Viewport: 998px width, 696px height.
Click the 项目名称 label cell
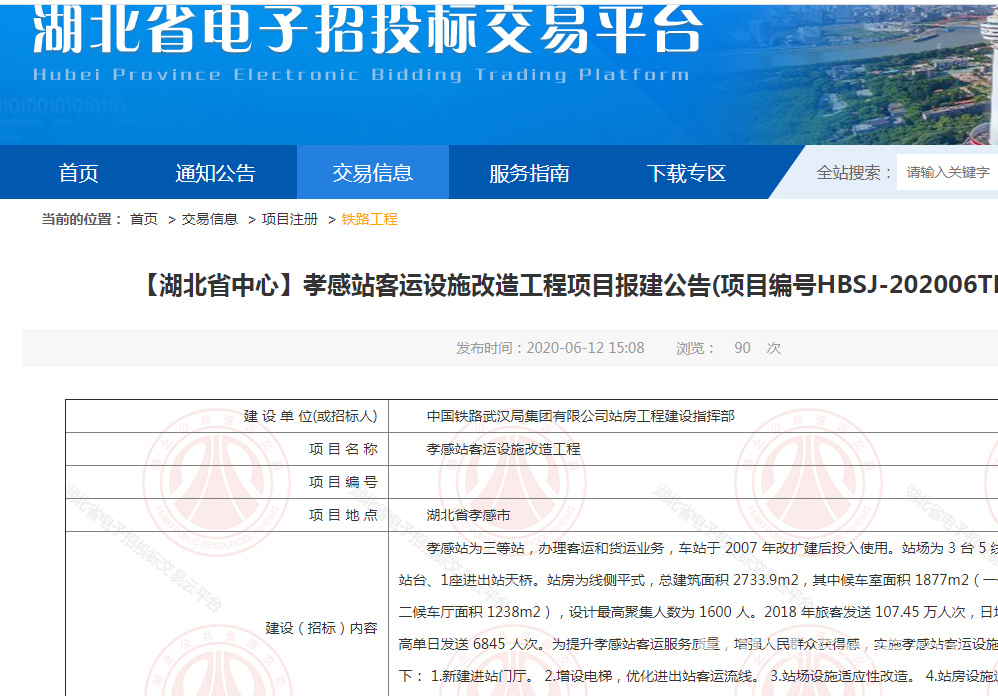[x=227, y=449]
